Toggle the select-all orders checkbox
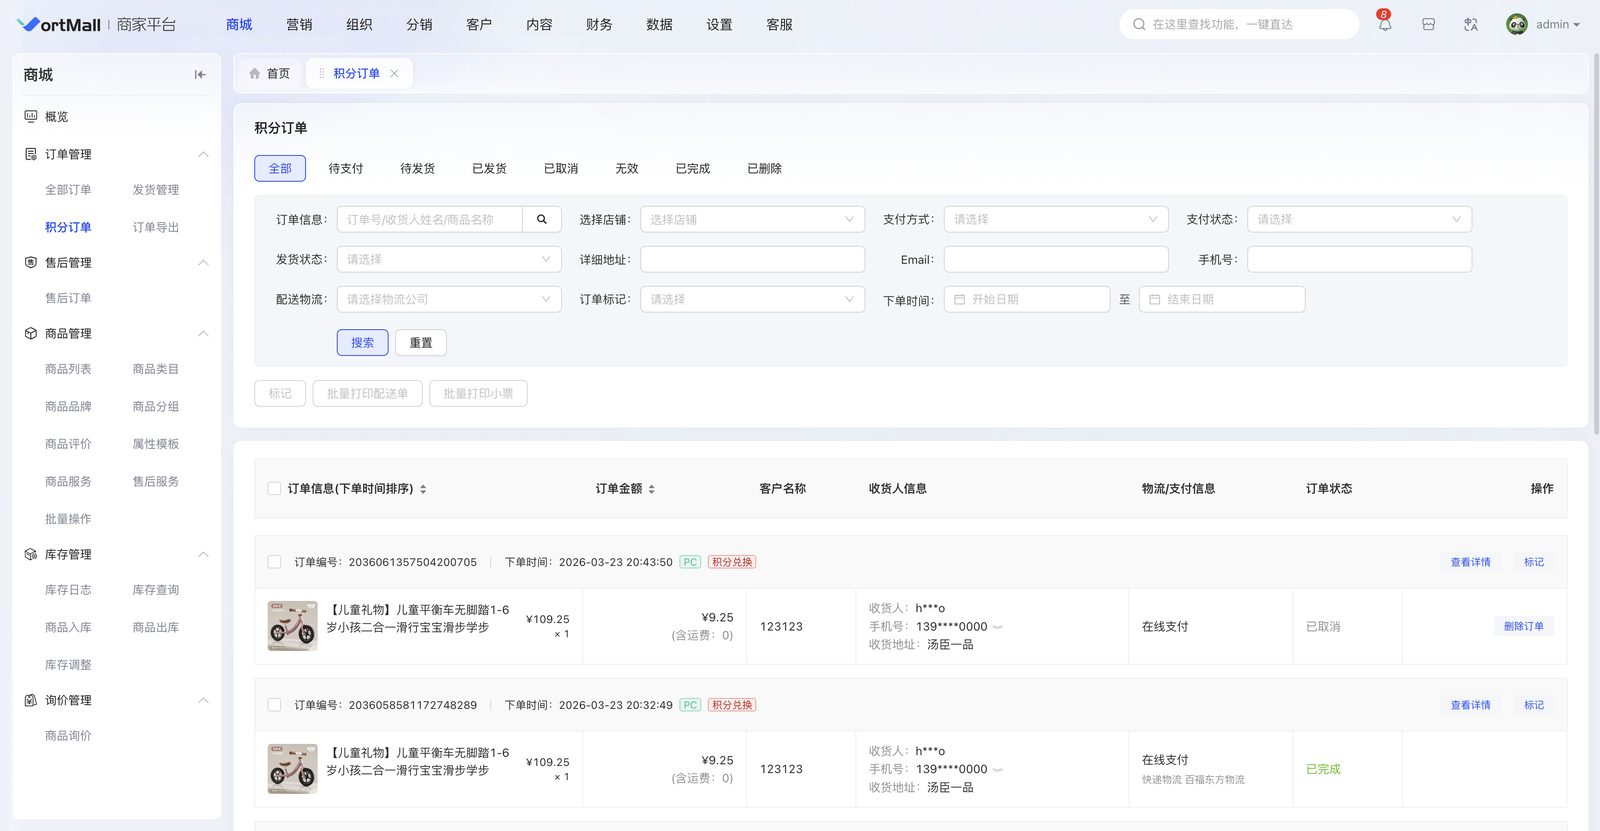Screen dimensions: 1600x831 tap(274, 489)
